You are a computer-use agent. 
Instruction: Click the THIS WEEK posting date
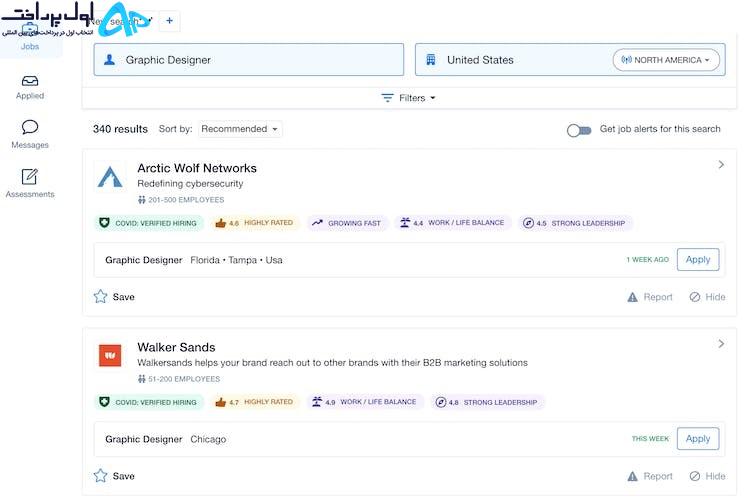pyautogui.click(x=650, y=438)
